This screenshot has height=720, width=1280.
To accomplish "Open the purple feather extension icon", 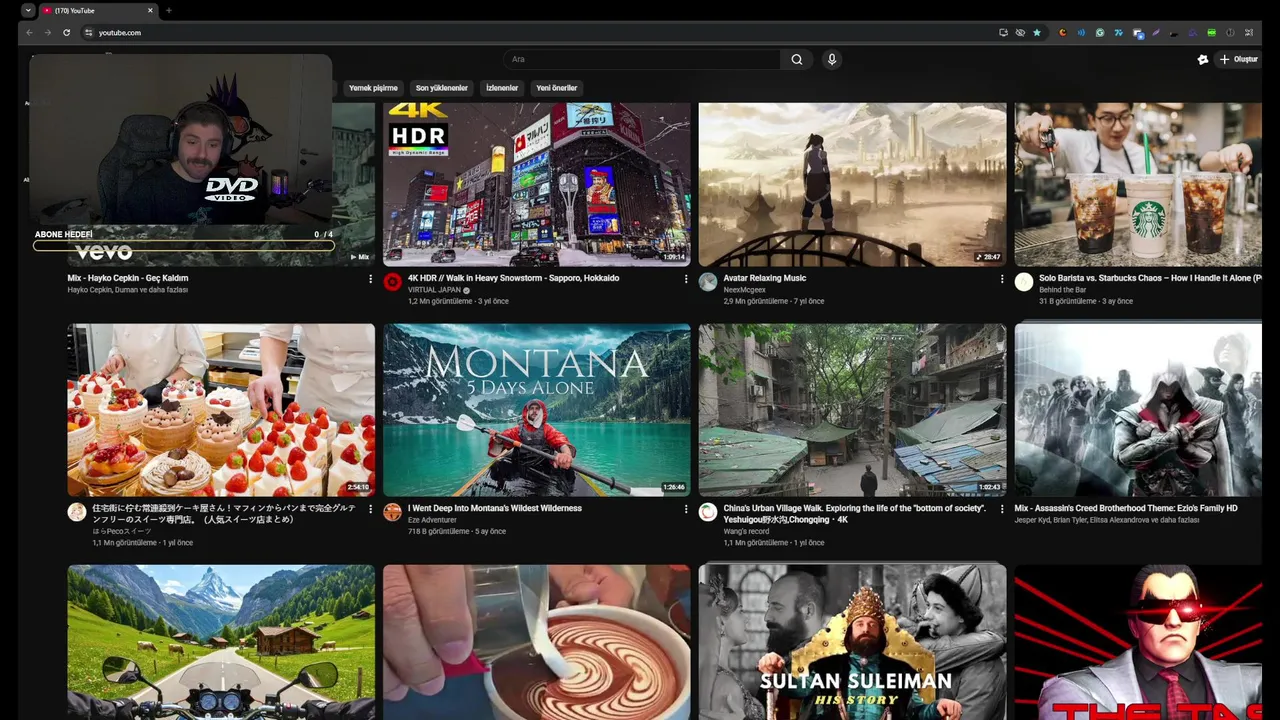I will click(1156, 32).
